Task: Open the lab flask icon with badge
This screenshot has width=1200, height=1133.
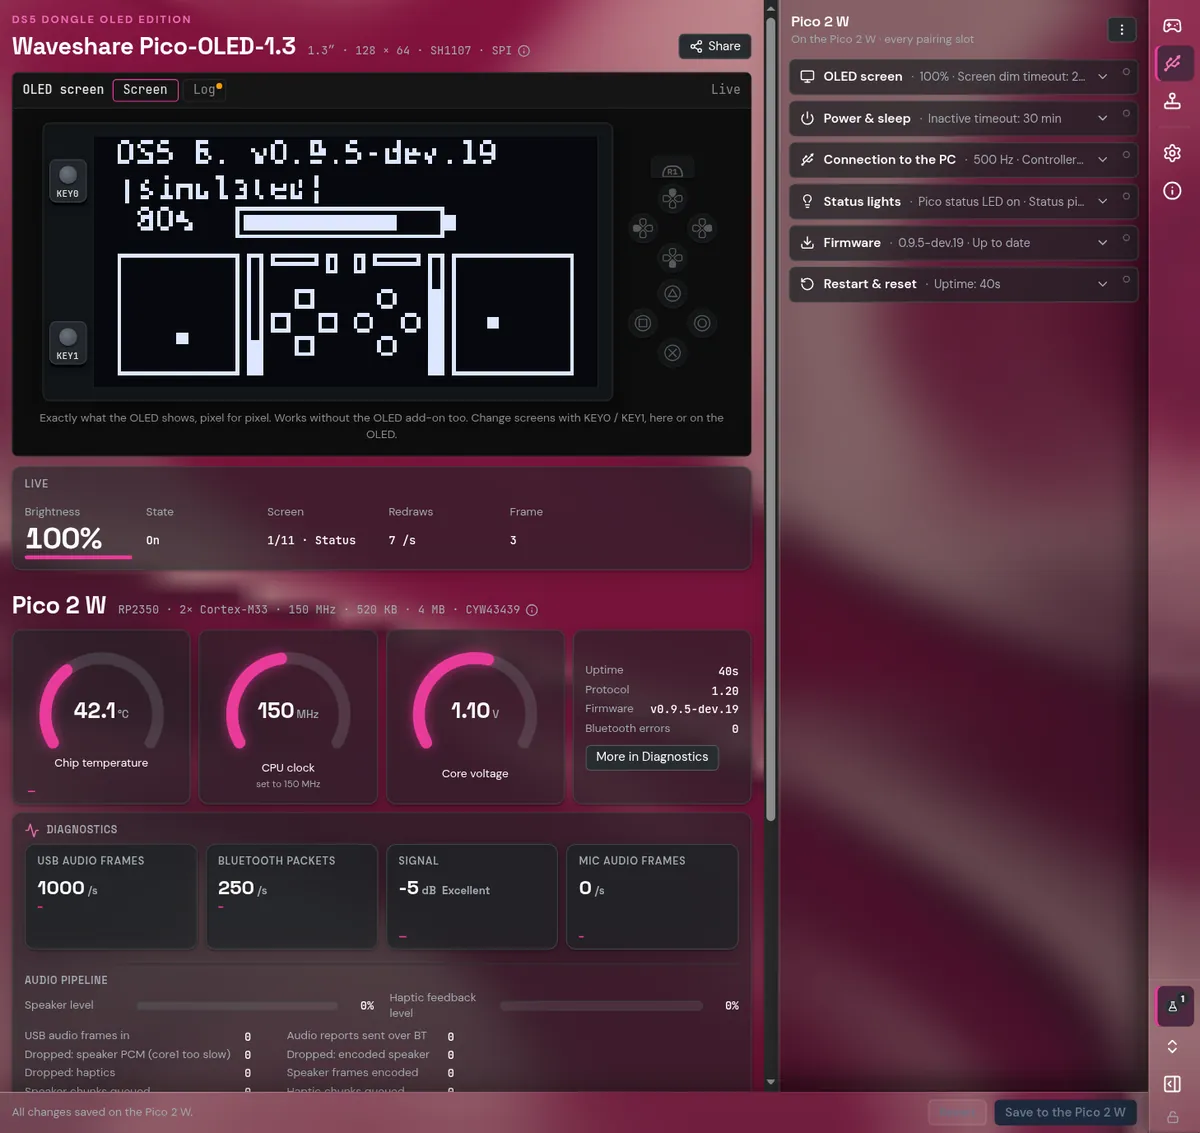Action: coord(1172,1006)
